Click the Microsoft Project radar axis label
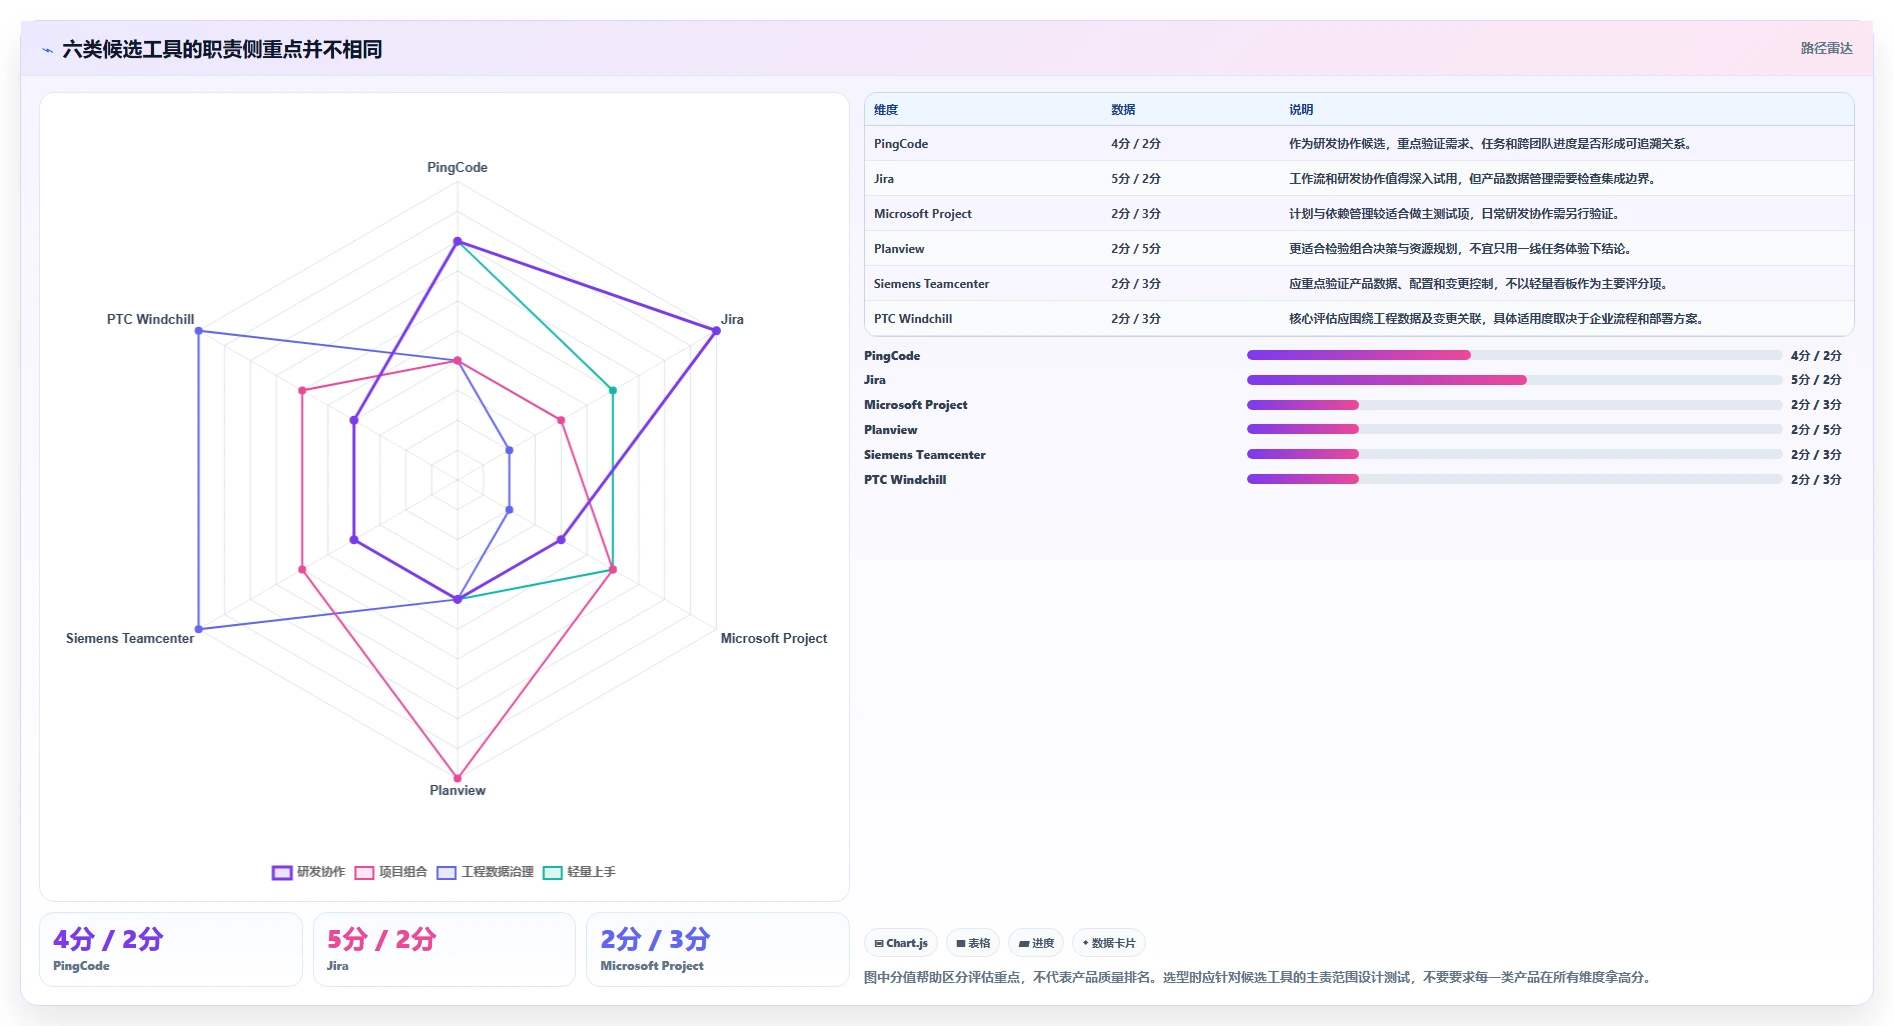This screenshot has height=1026, width=1894. click(x=774, y=638)
